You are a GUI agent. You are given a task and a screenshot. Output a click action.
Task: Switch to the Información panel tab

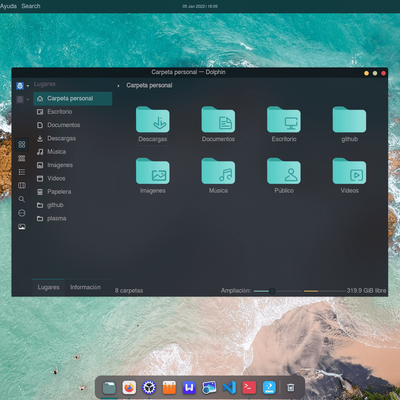[x=85, y=287]
